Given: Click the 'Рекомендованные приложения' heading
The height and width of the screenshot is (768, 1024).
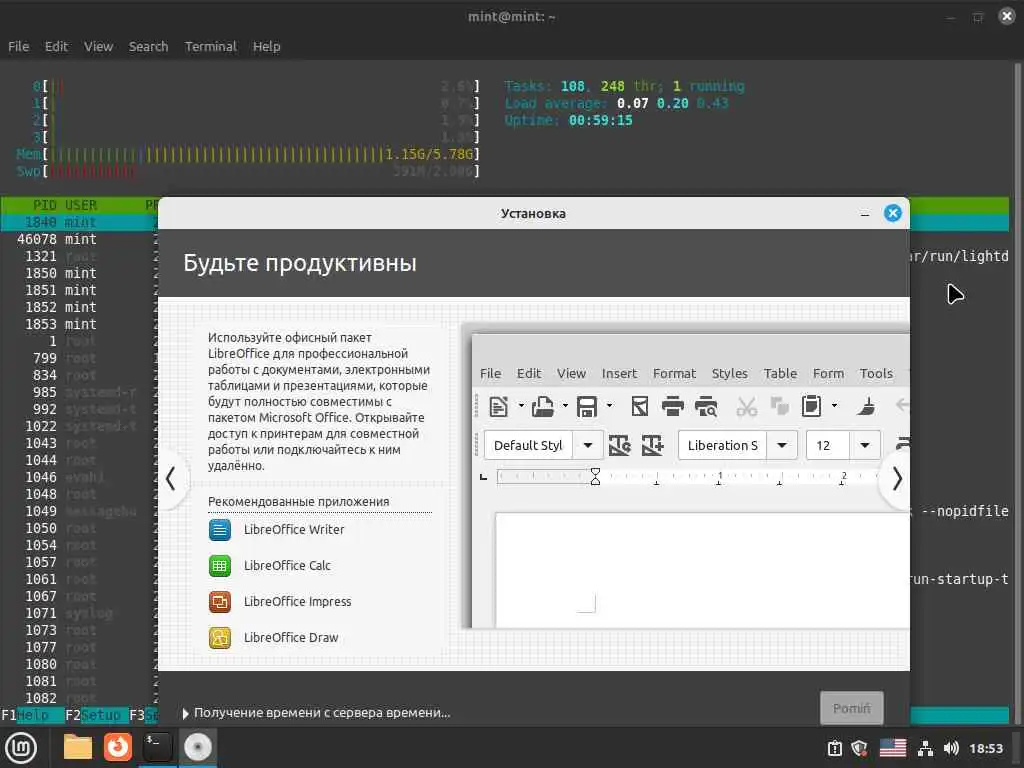Looking at the screenshot, I should 298,502.
